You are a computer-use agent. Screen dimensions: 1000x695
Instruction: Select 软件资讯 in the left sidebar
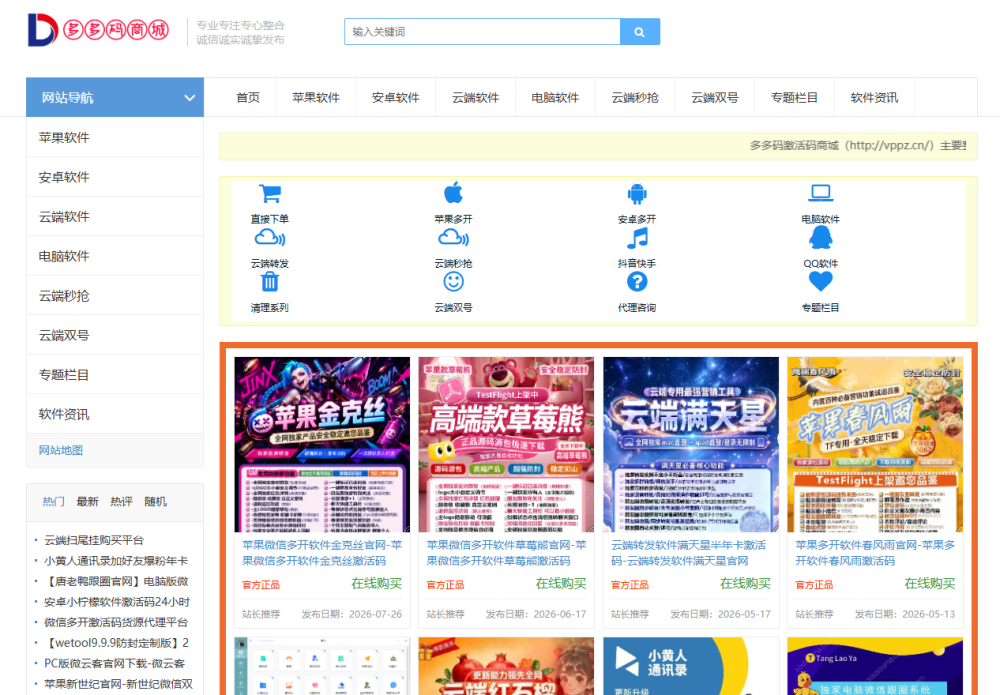point(115,414)
